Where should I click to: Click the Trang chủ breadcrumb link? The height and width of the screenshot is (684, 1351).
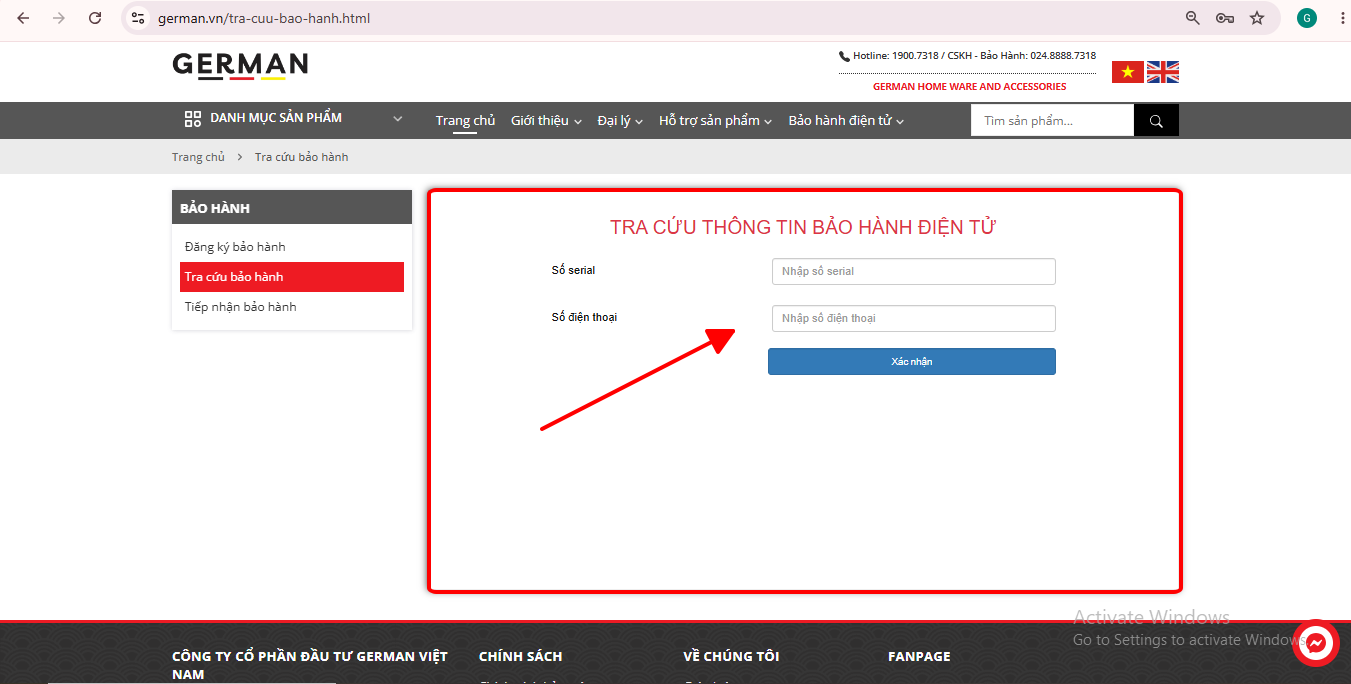coord(198,157)
